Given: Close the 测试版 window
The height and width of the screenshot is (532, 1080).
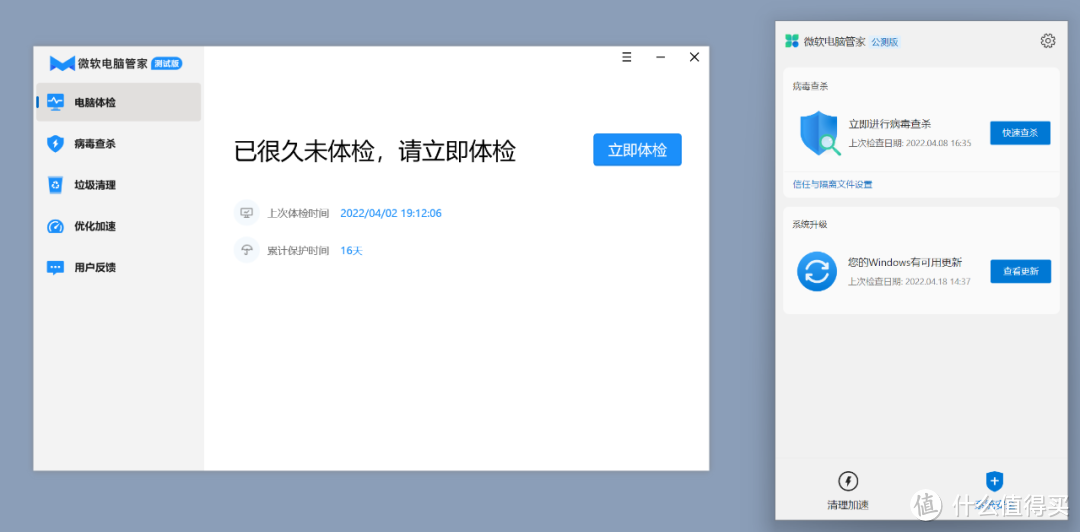Looking at the screenshot, I should coord(694,57).
